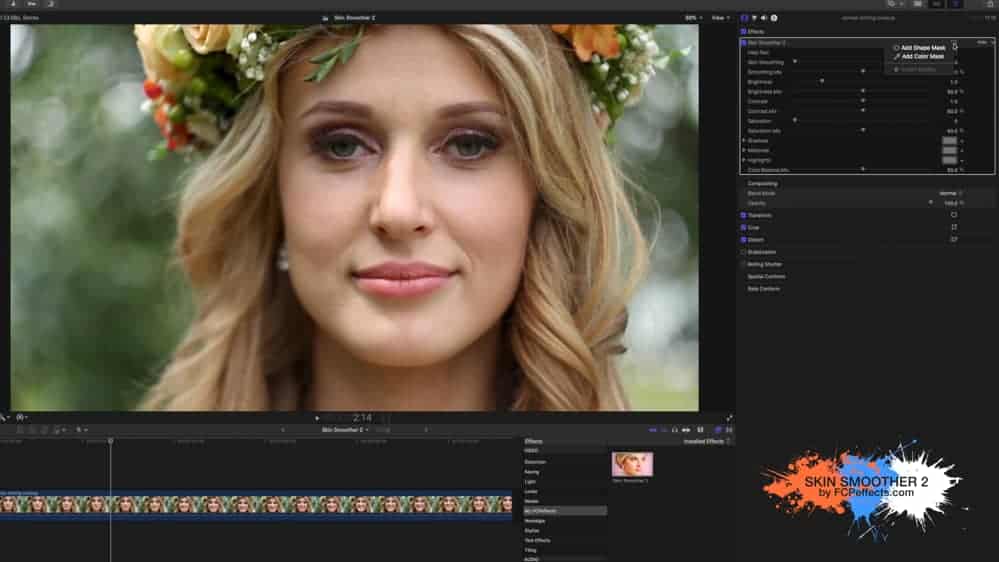Adjust the Opacity slider handle
The height and width of the screenshot is (562, 999).
point(930,203)
